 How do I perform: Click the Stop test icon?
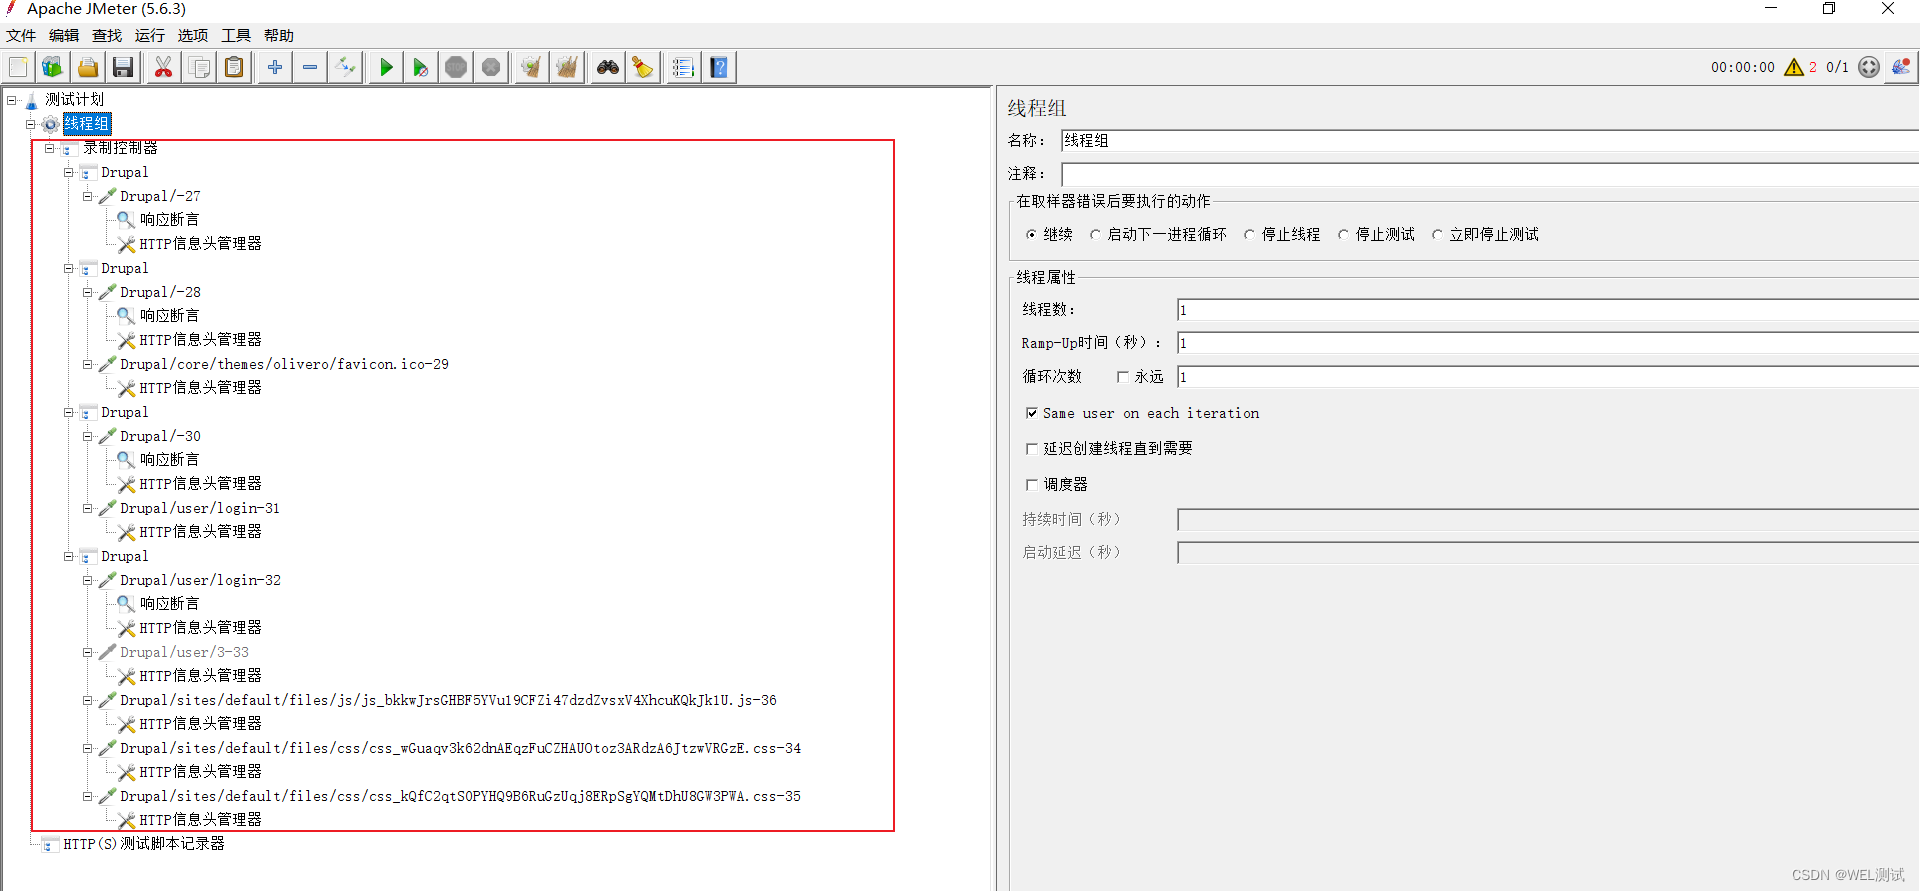pos(456,67)
